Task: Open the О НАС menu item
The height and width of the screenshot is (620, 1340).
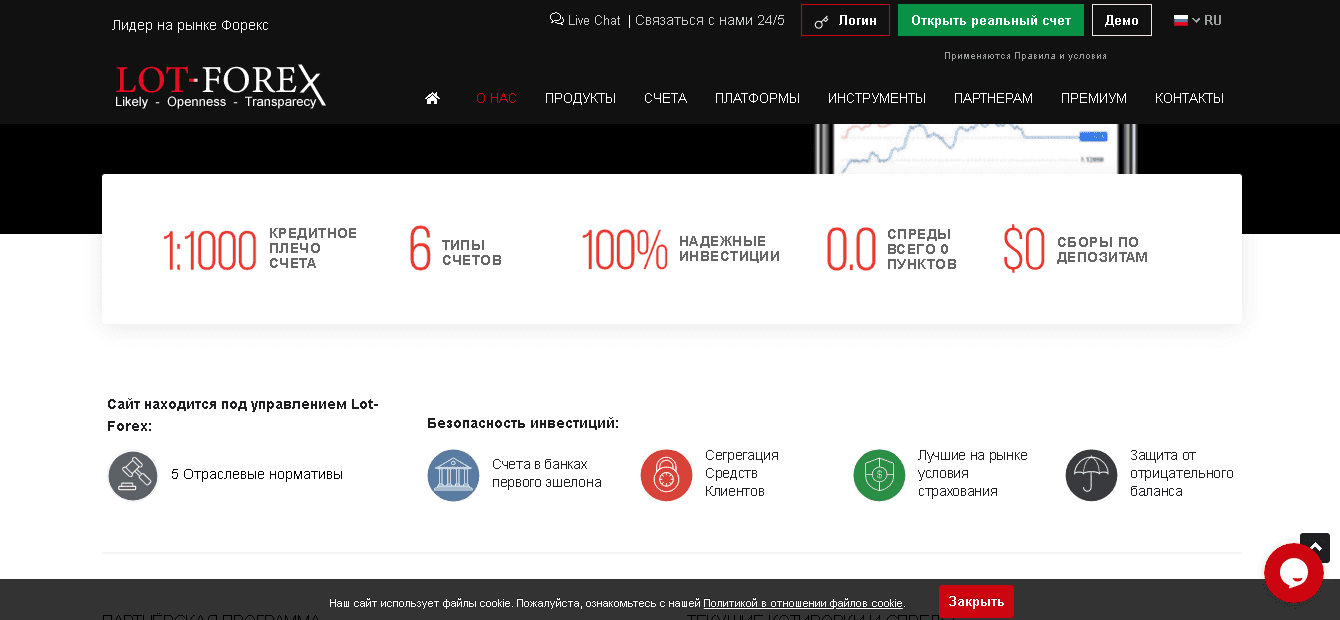Action: 496,98
